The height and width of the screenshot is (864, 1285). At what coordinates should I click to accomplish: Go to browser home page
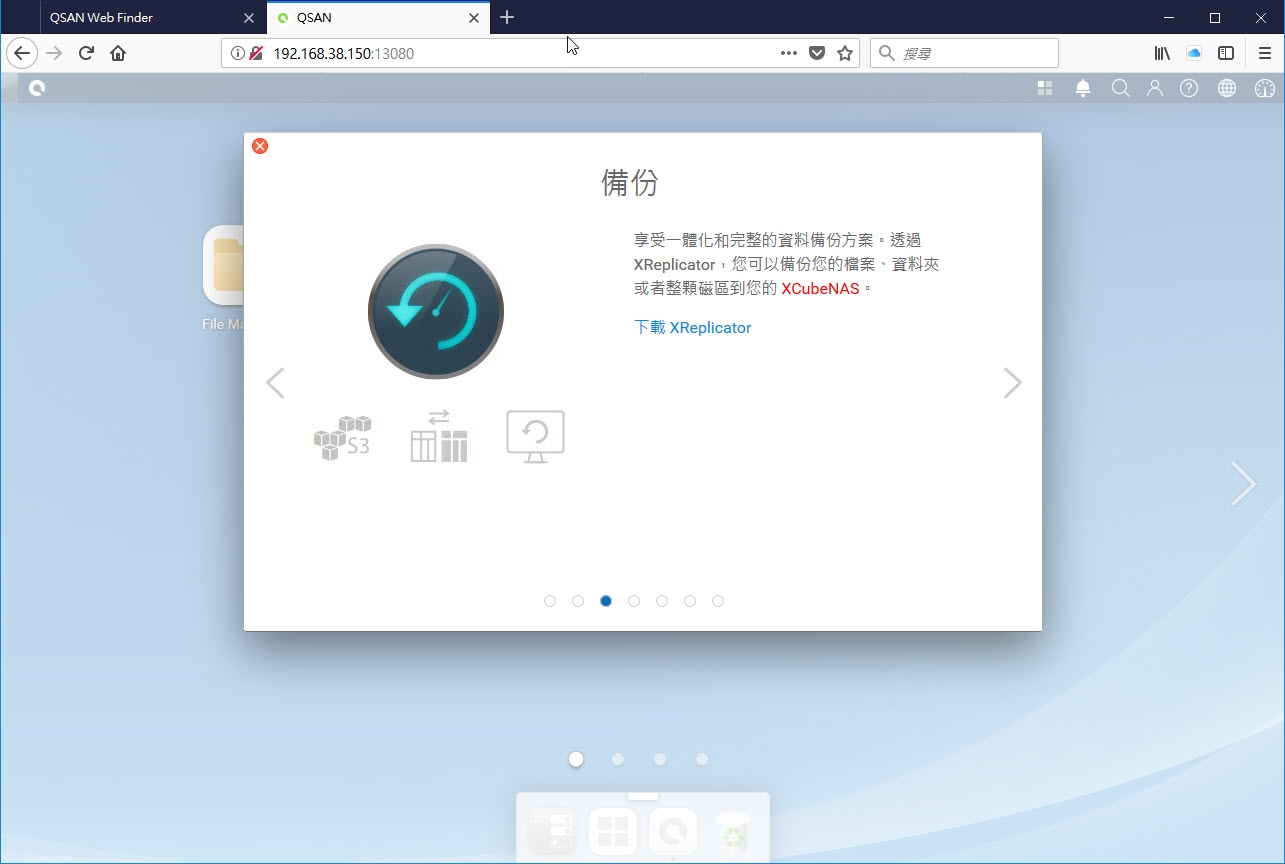coord(118,53)
